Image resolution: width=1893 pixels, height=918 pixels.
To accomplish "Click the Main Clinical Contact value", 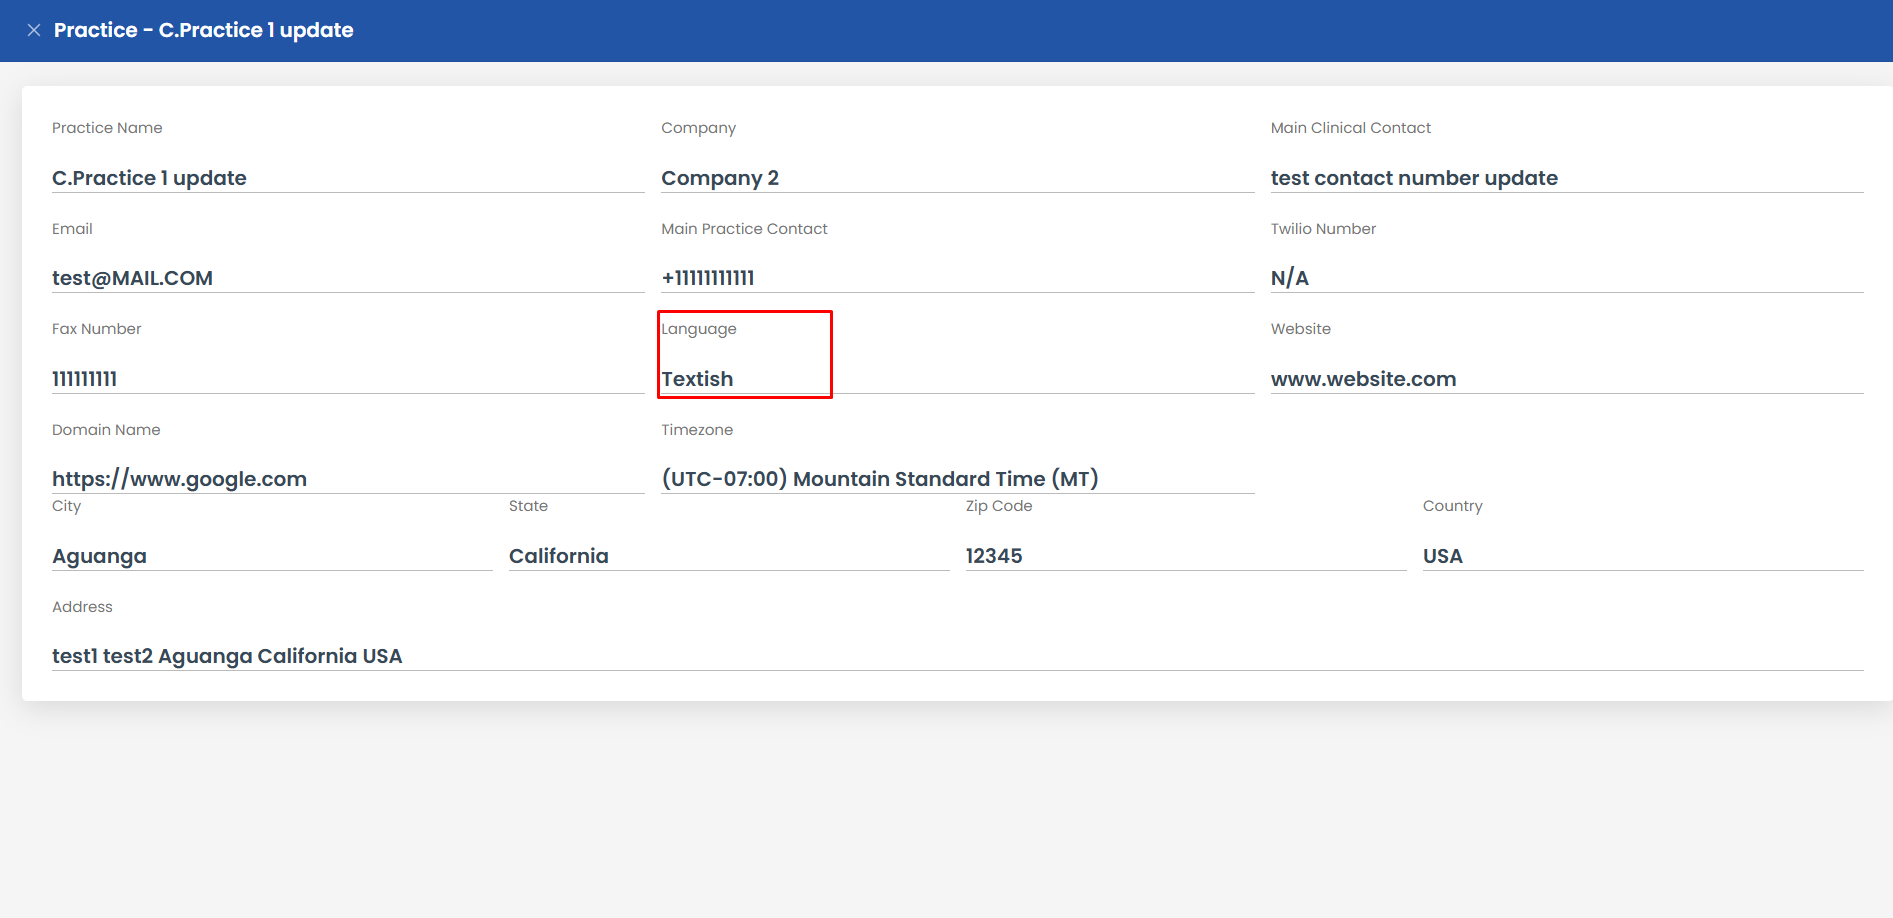I will [x=1413, y=178].
